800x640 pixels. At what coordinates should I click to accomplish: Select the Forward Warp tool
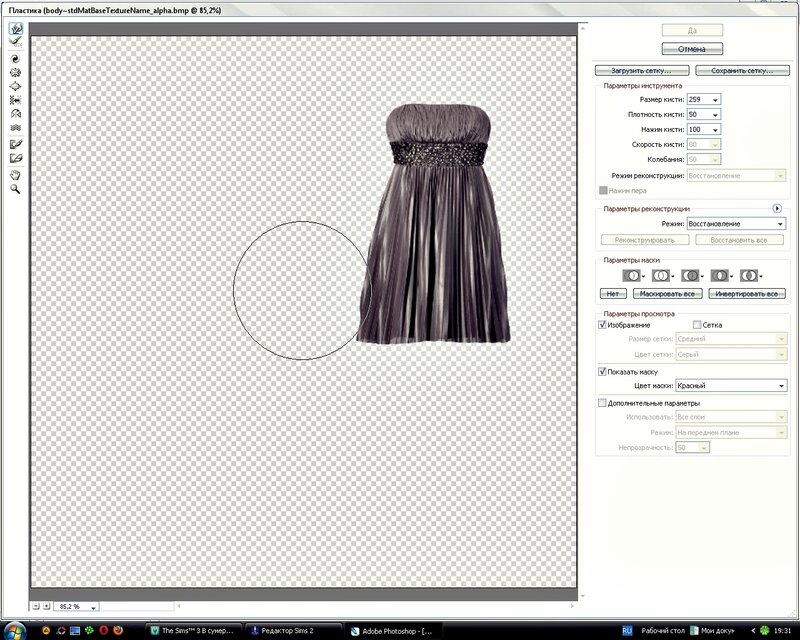click(16, 29)
